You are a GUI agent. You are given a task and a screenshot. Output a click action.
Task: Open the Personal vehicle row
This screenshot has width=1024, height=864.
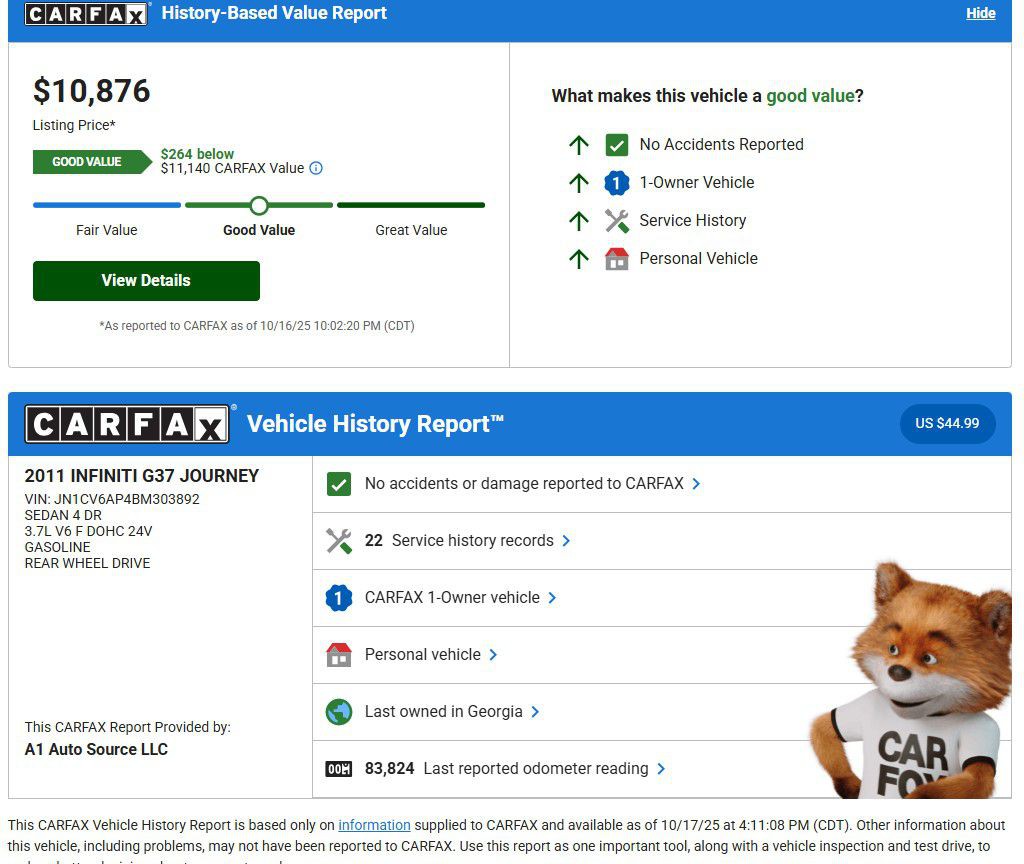[x=422, y=655]
